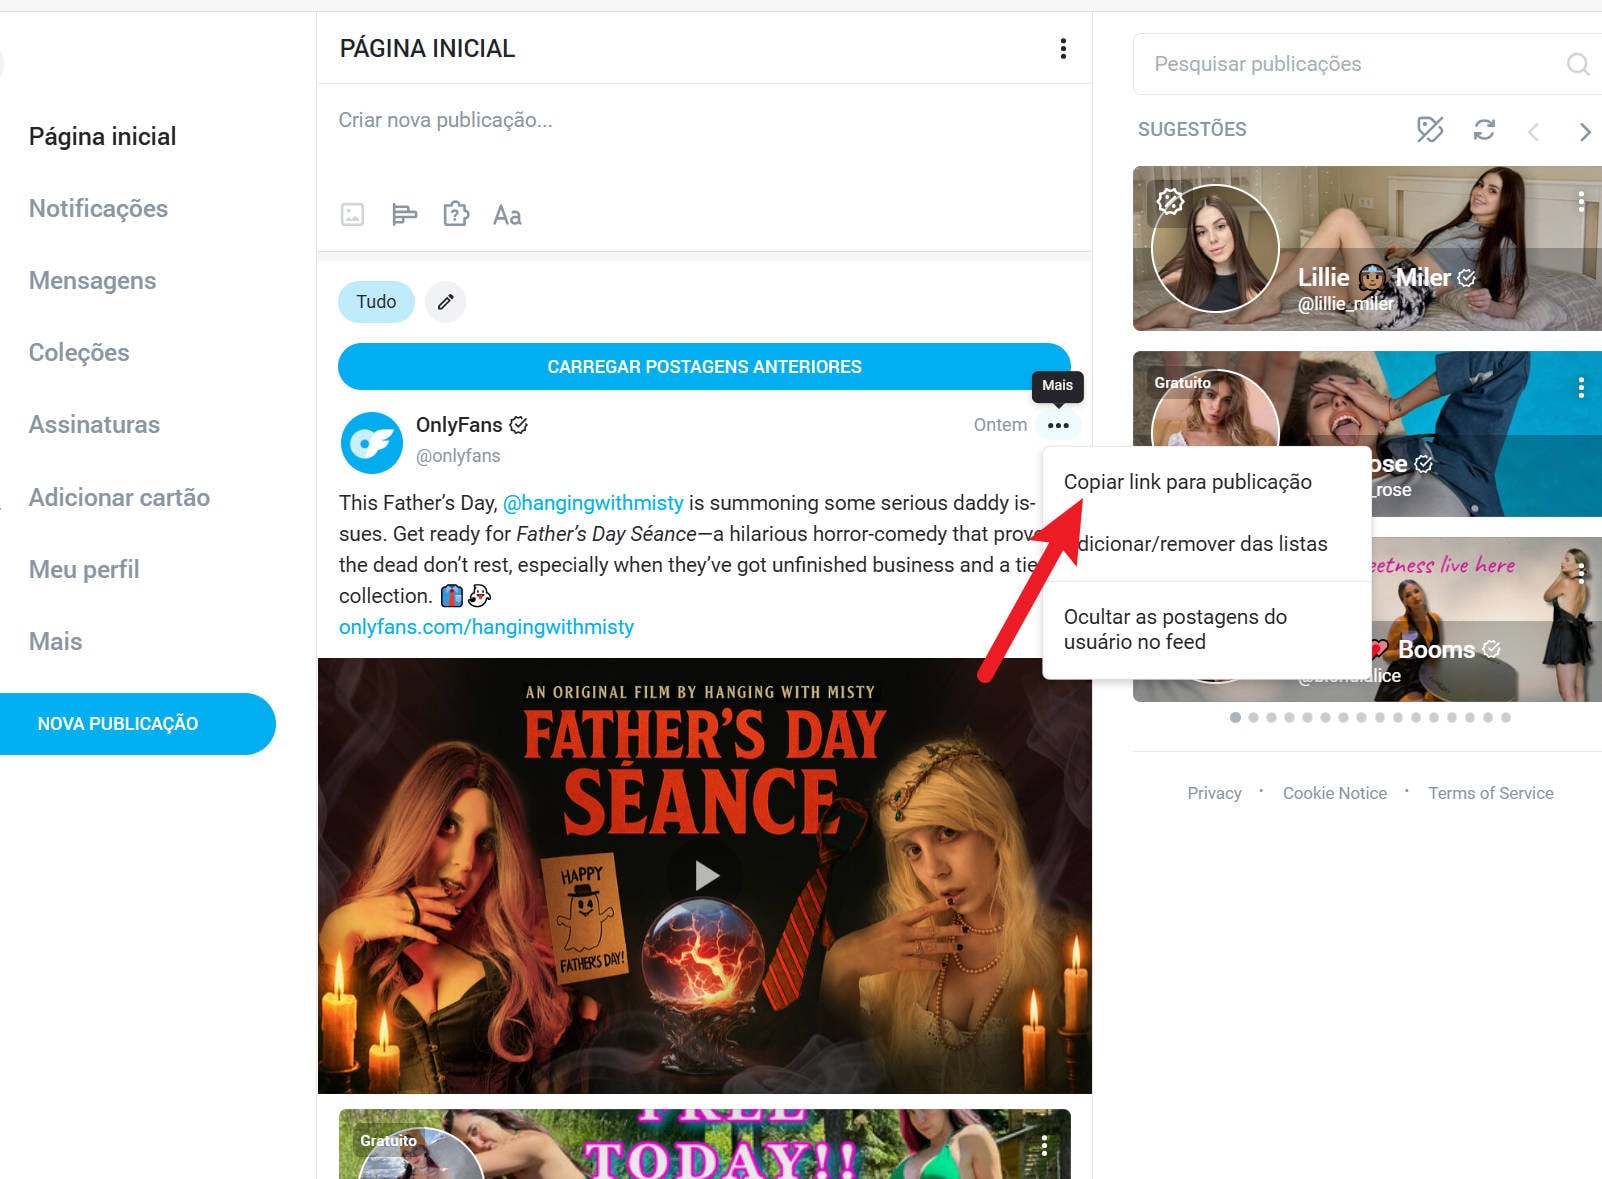This screenshot has height=1179, width=1602.
Task: Click the @lillie_miler handle on the card
Action: pyautogui.click(x=1345, y=304)
